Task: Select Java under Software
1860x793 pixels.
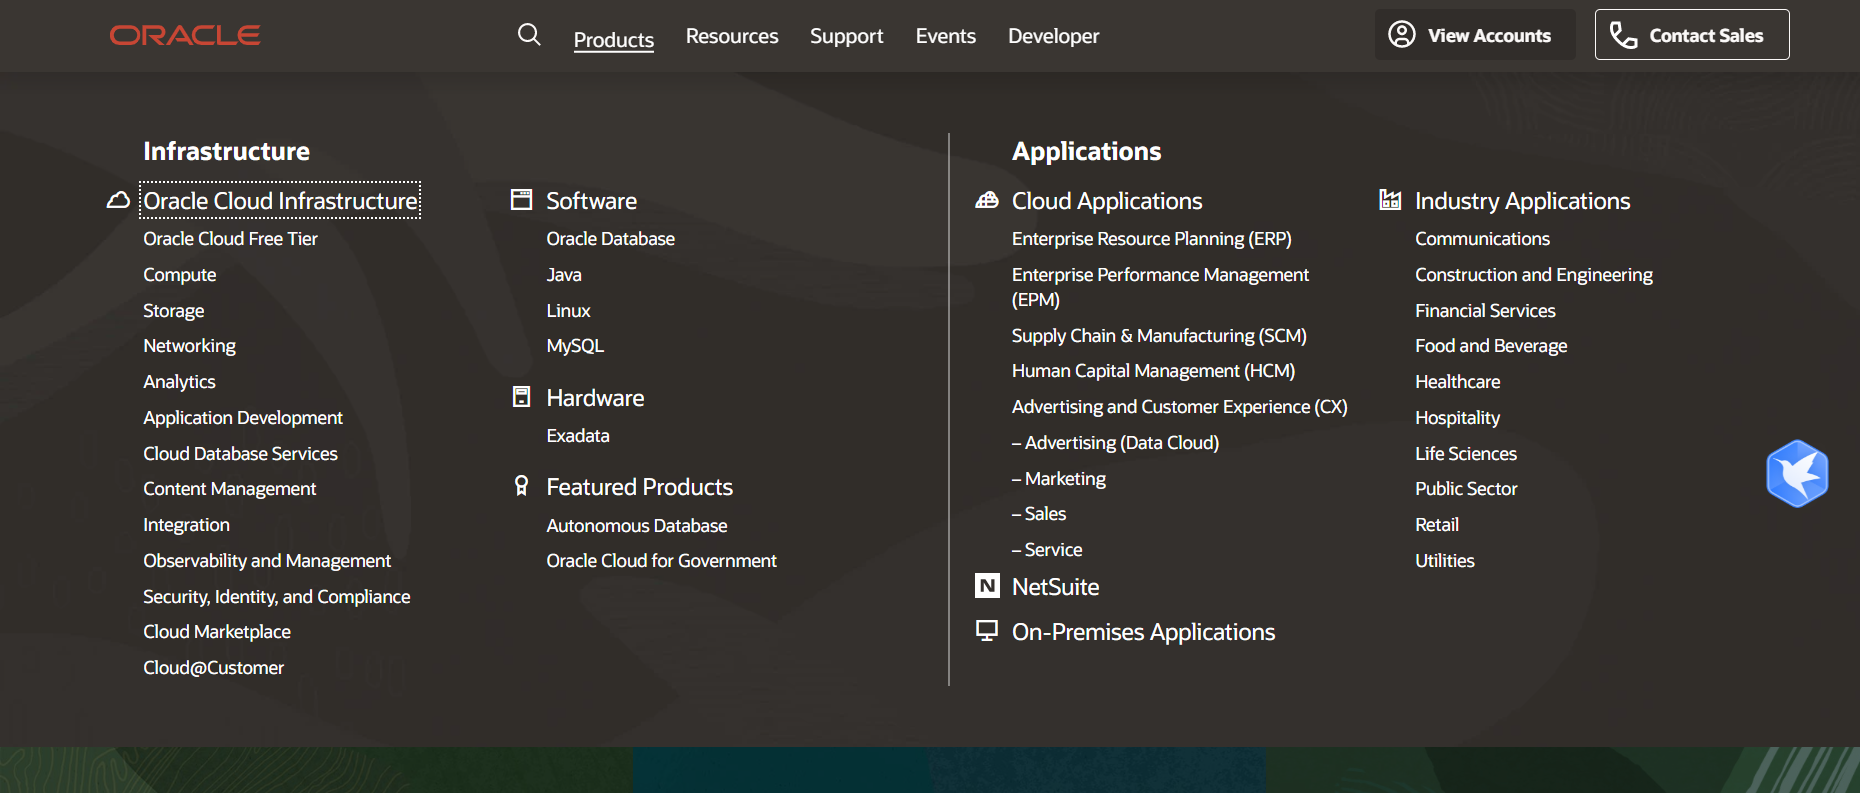Action: [564, 275]
